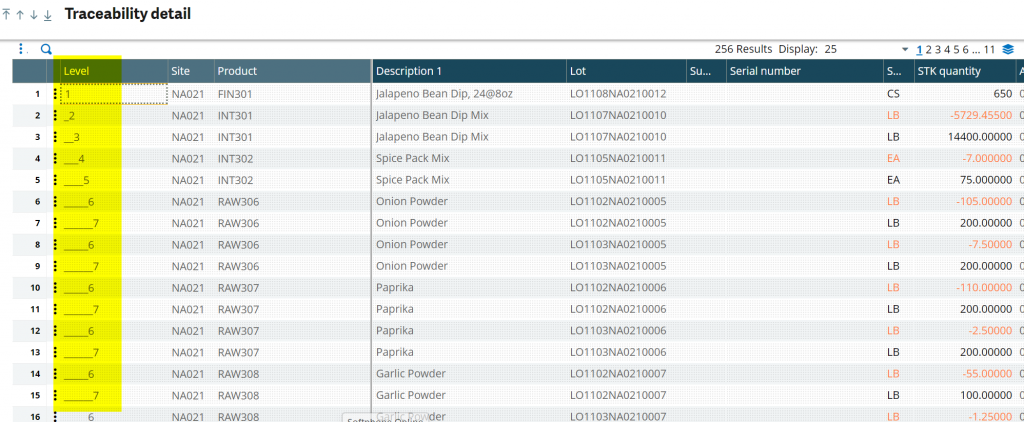Go to results page 2

point(929,49)
